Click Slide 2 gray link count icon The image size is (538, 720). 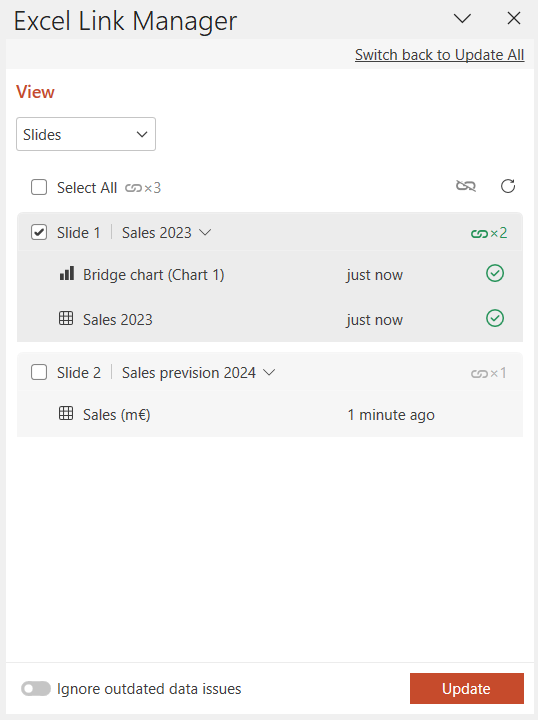coord(489,373)
